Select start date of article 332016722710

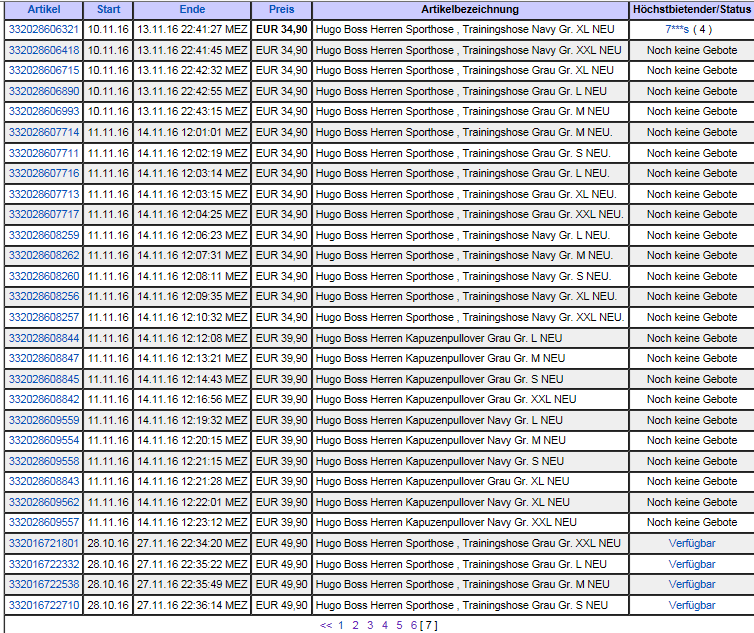coord(108,605)
